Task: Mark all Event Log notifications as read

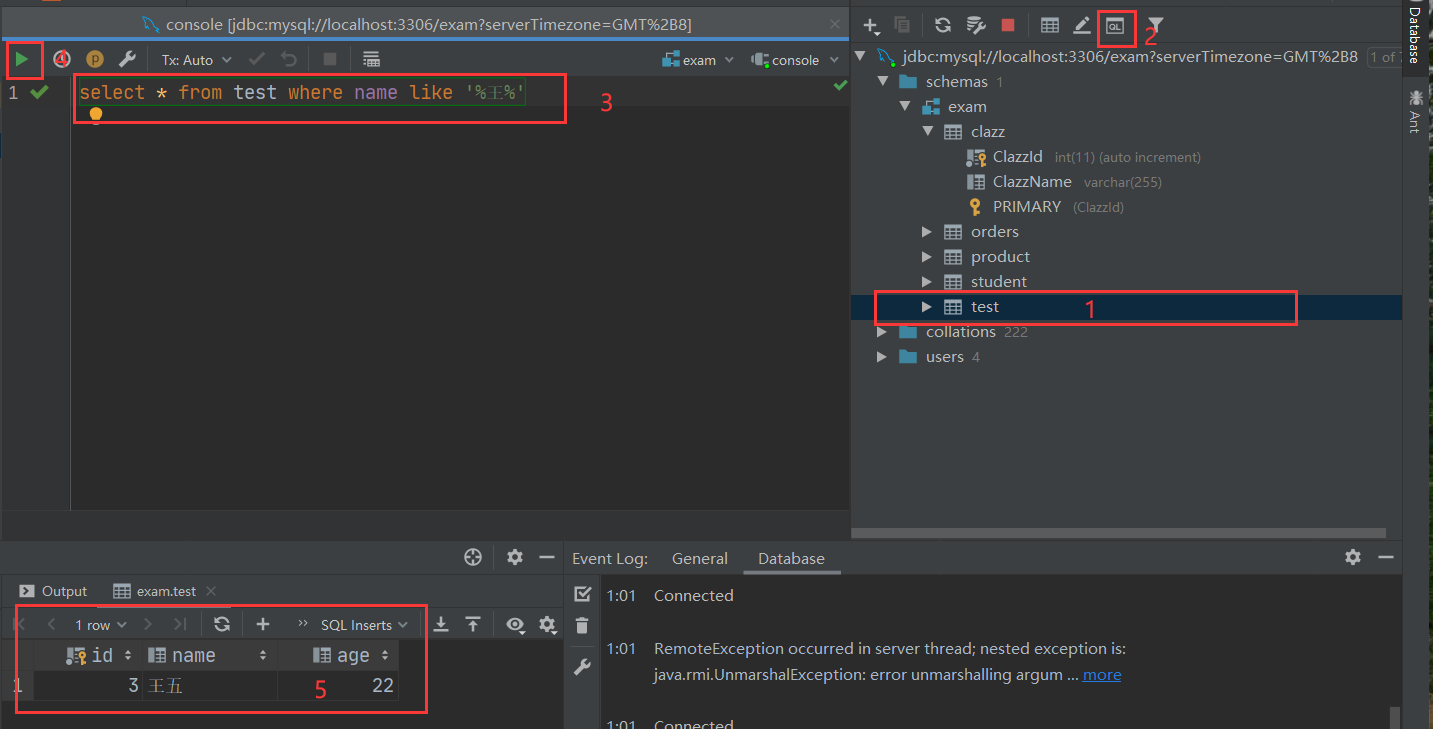Action: (x=583, y=594)
